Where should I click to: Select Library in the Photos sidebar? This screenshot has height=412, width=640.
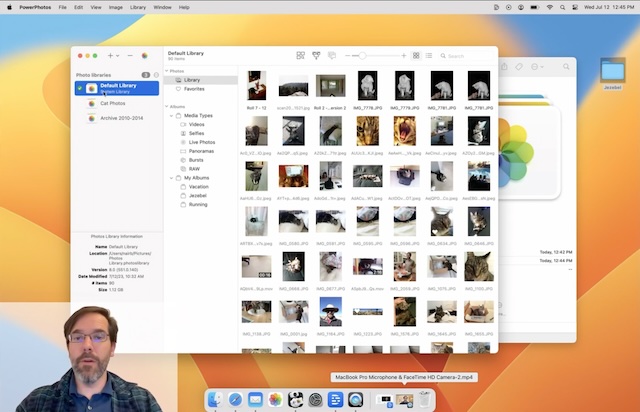tap(201, 80)
